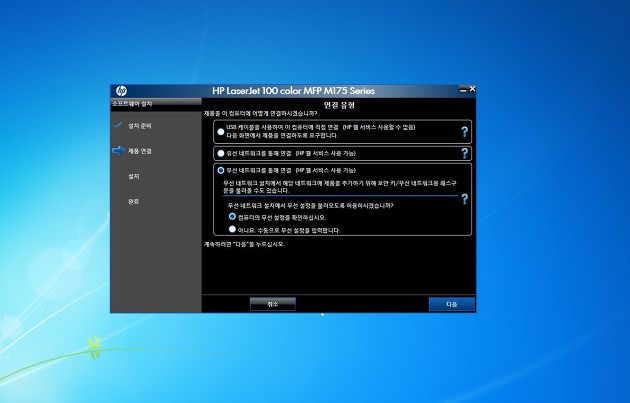Click the 설치 step in the sidebar

click(x=134, y=176)
